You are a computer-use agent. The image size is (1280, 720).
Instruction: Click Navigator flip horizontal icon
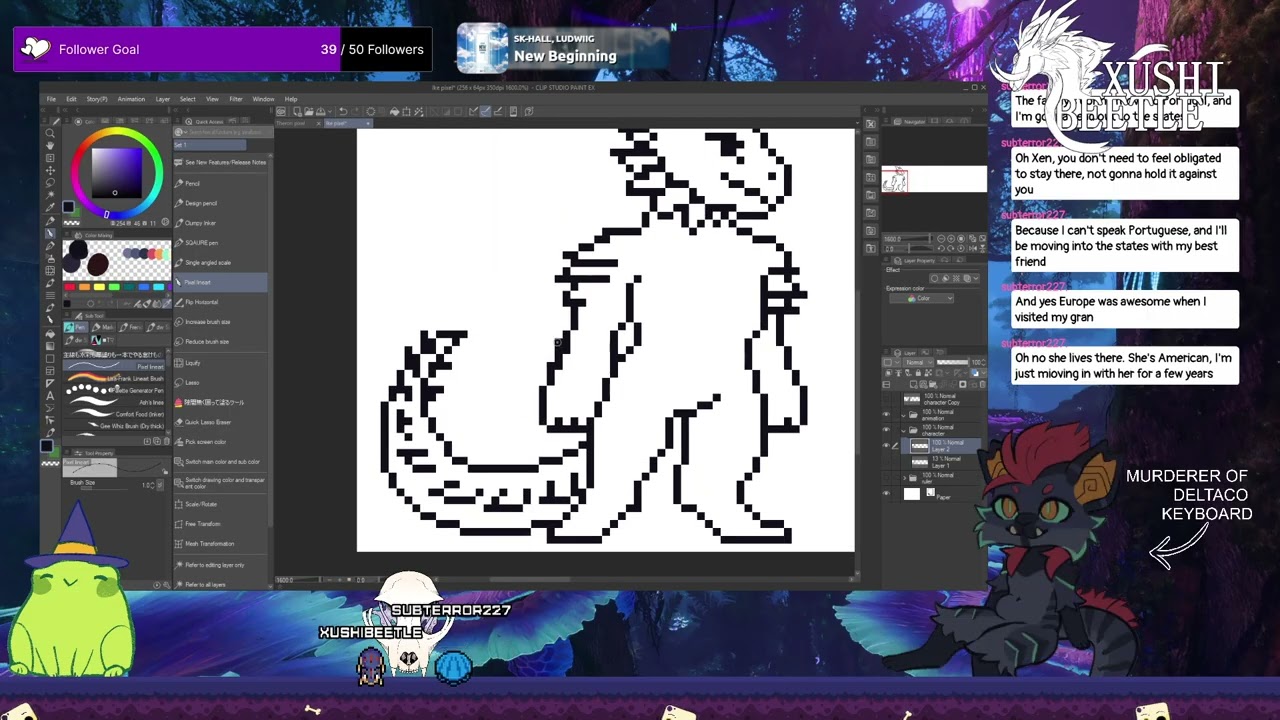pos(973,248)
